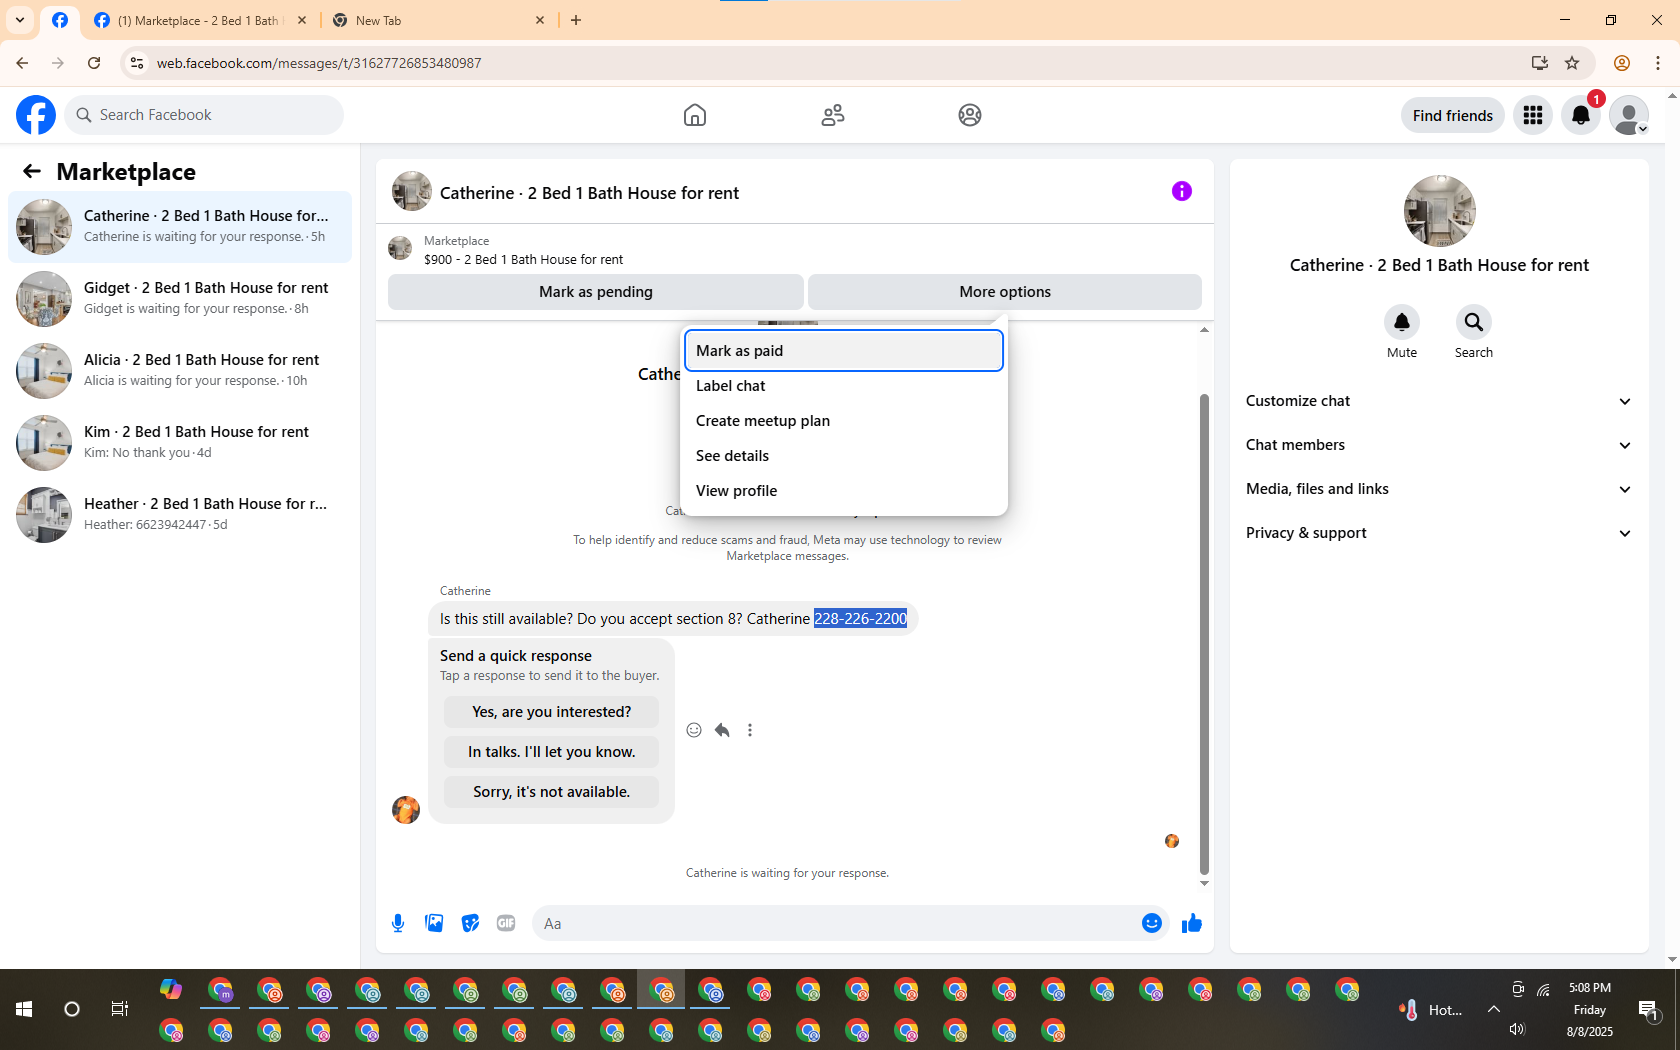Send a thumbs up like
Screen dimensions: 1680x1050
point(1192,923)
